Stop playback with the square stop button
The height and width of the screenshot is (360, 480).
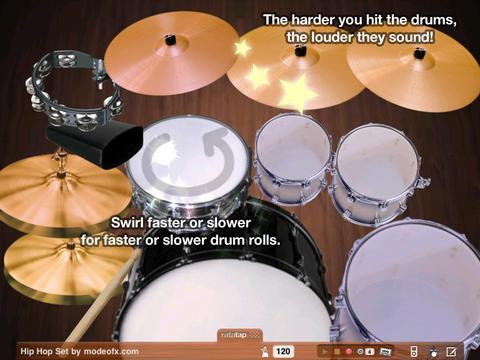click(x=337, y=351)
